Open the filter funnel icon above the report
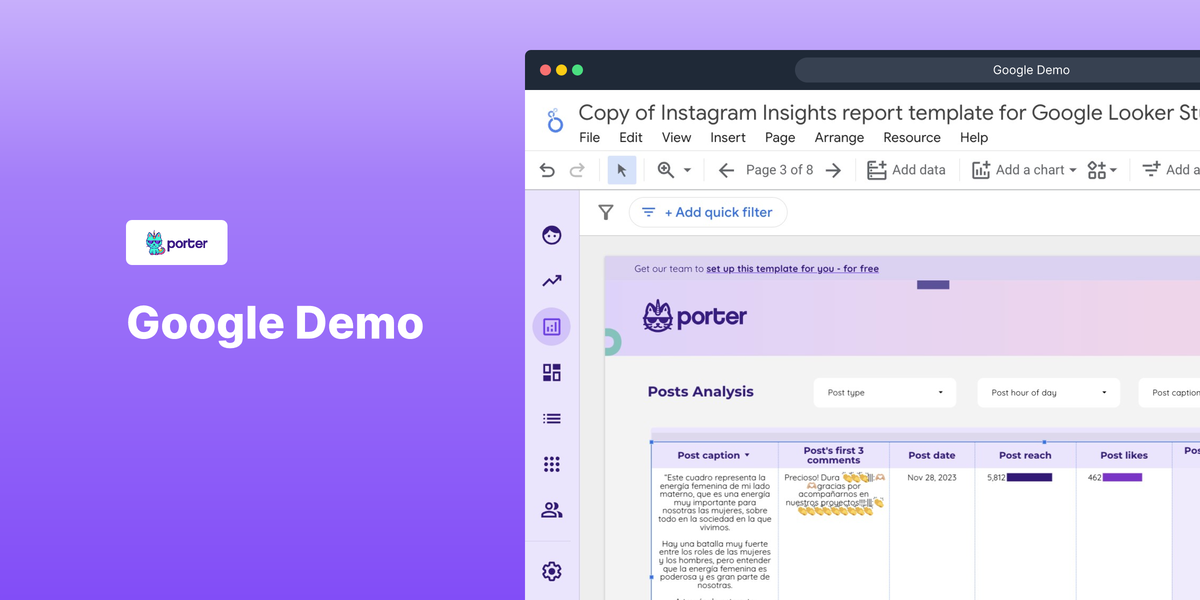The height and width of the screenshot is (600, 1200). [x=606, y=212]
